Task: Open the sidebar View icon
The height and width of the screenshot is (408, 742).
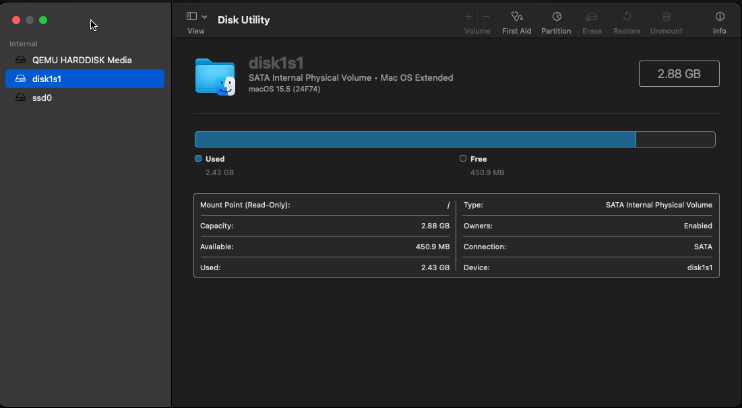Action: (x=192, y=17)
